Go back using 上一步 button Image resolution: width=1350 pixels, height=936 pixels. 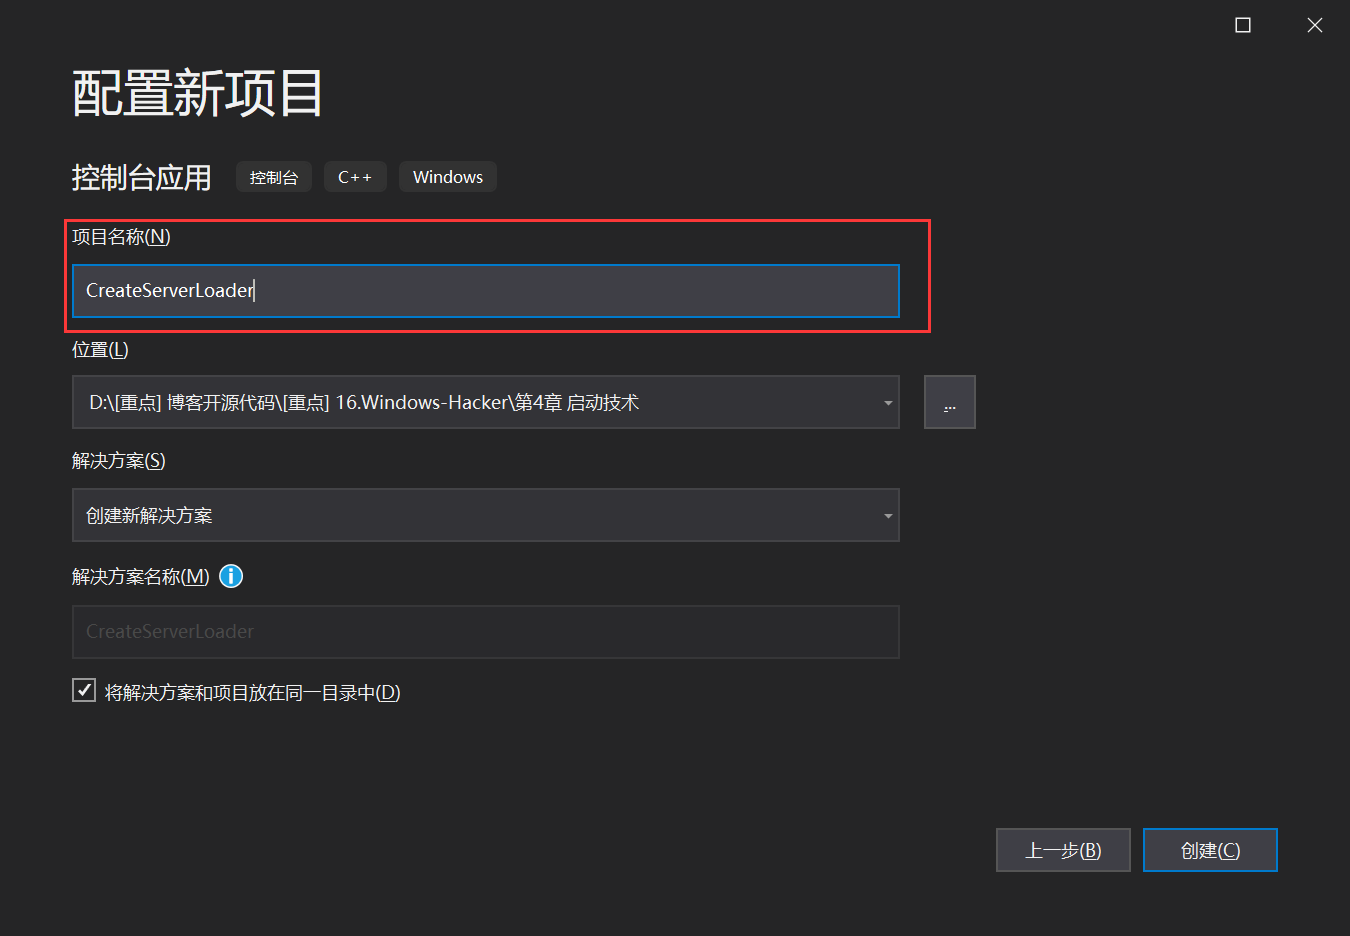click(x=1062, y=849)
